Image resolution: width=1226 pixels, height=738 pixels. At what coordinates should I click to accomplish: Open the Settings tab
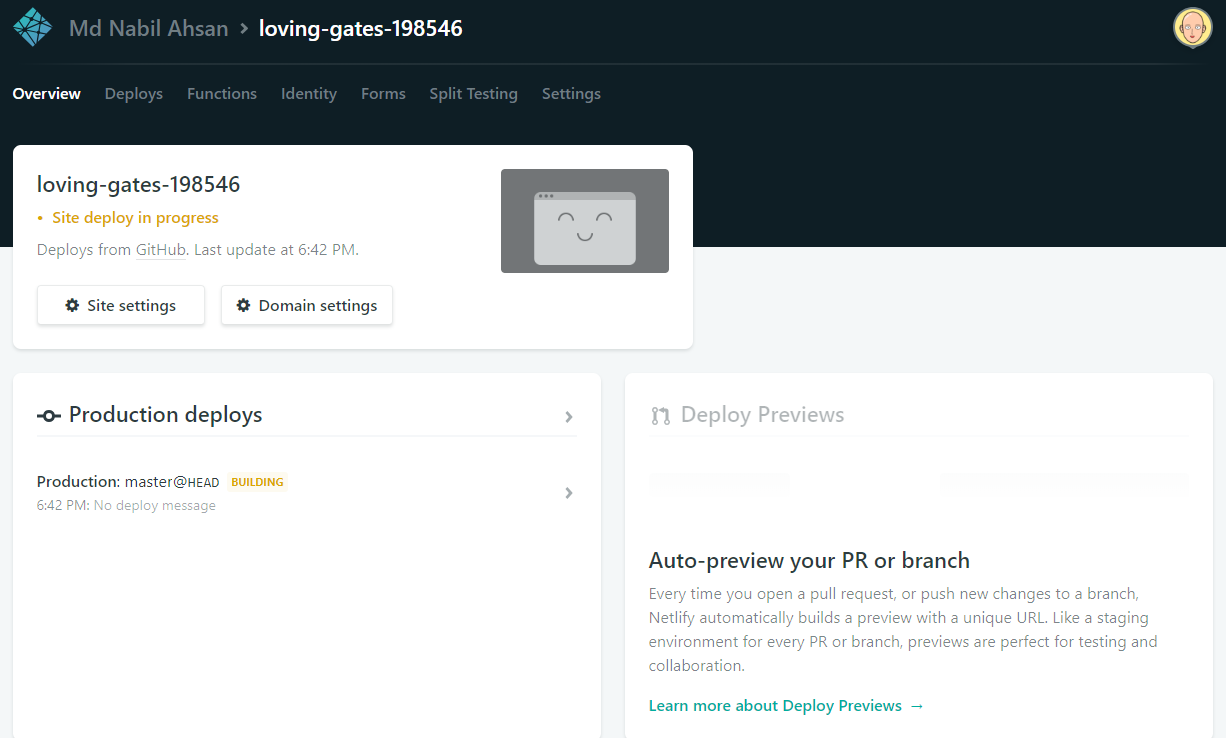point(571,93)
